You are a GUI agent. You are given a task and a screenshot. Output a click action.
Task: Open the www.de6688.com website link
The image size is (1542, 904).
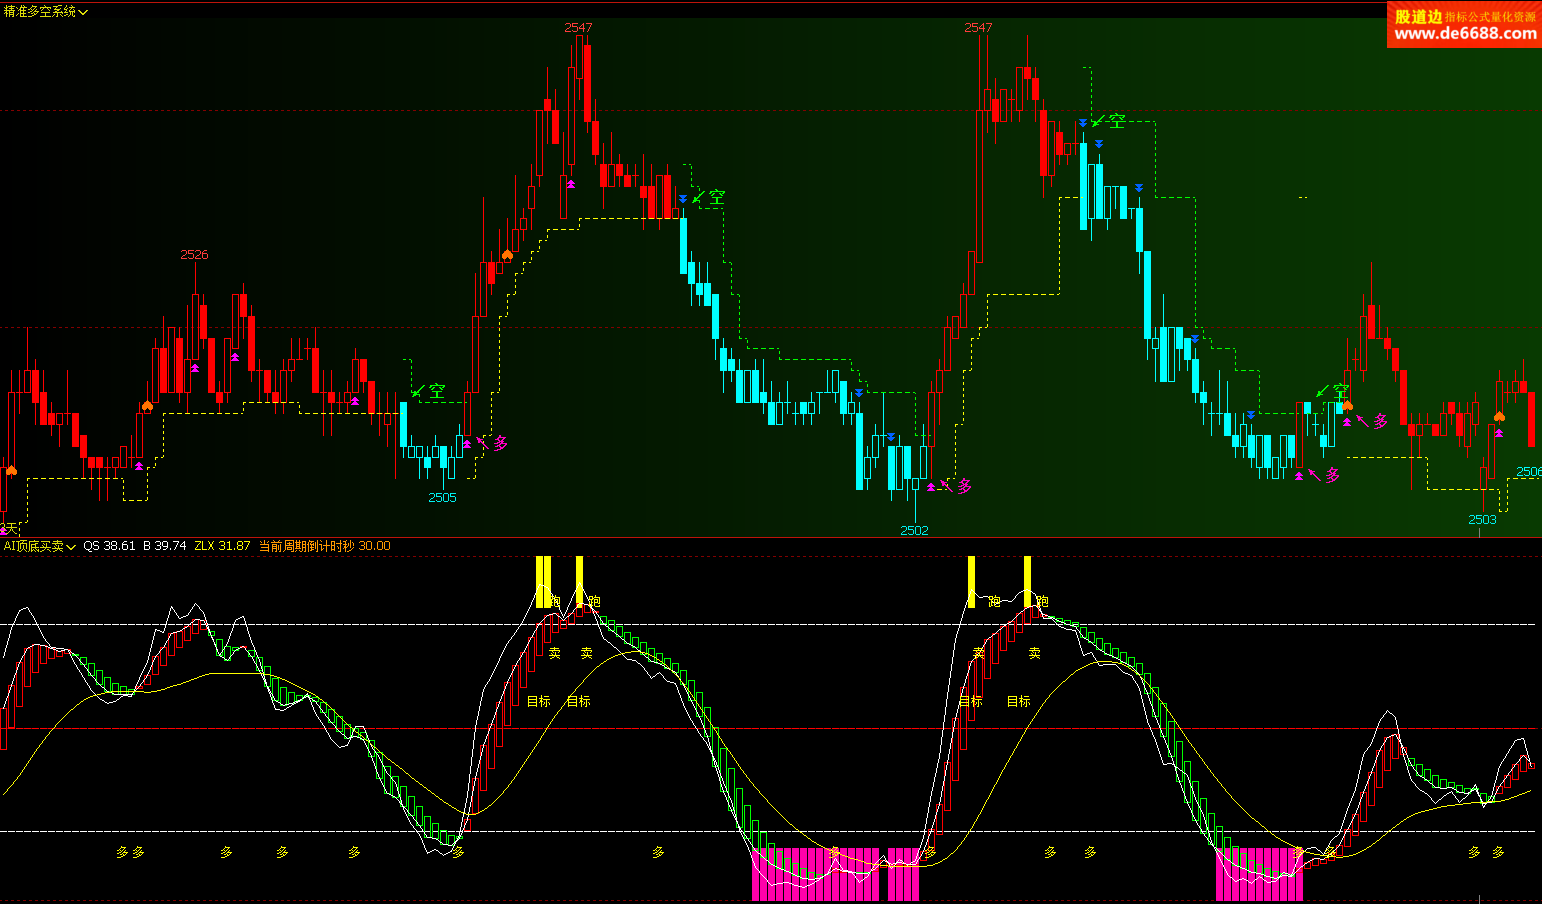point(1465,34)
